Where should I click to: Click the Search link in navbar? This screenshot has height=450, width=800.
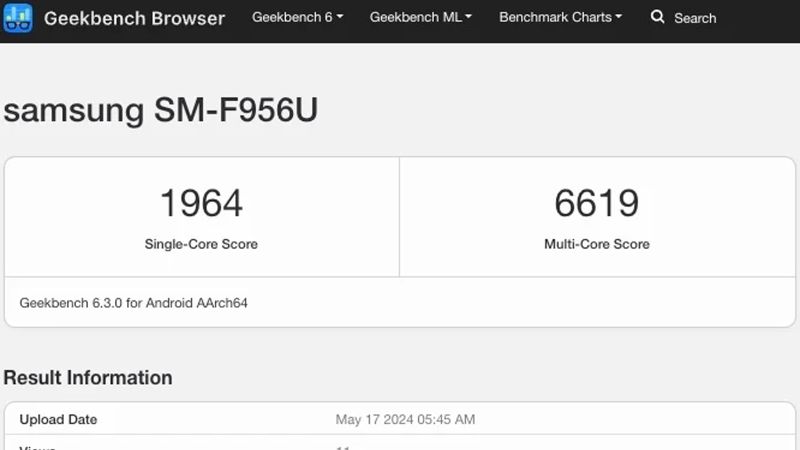coord(694,18)
